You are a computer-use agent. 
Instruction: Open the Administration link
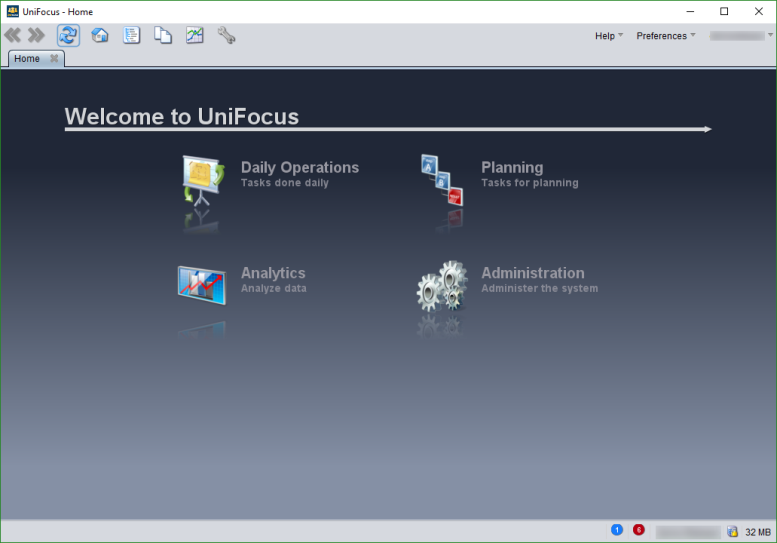(x=533, y=273)
